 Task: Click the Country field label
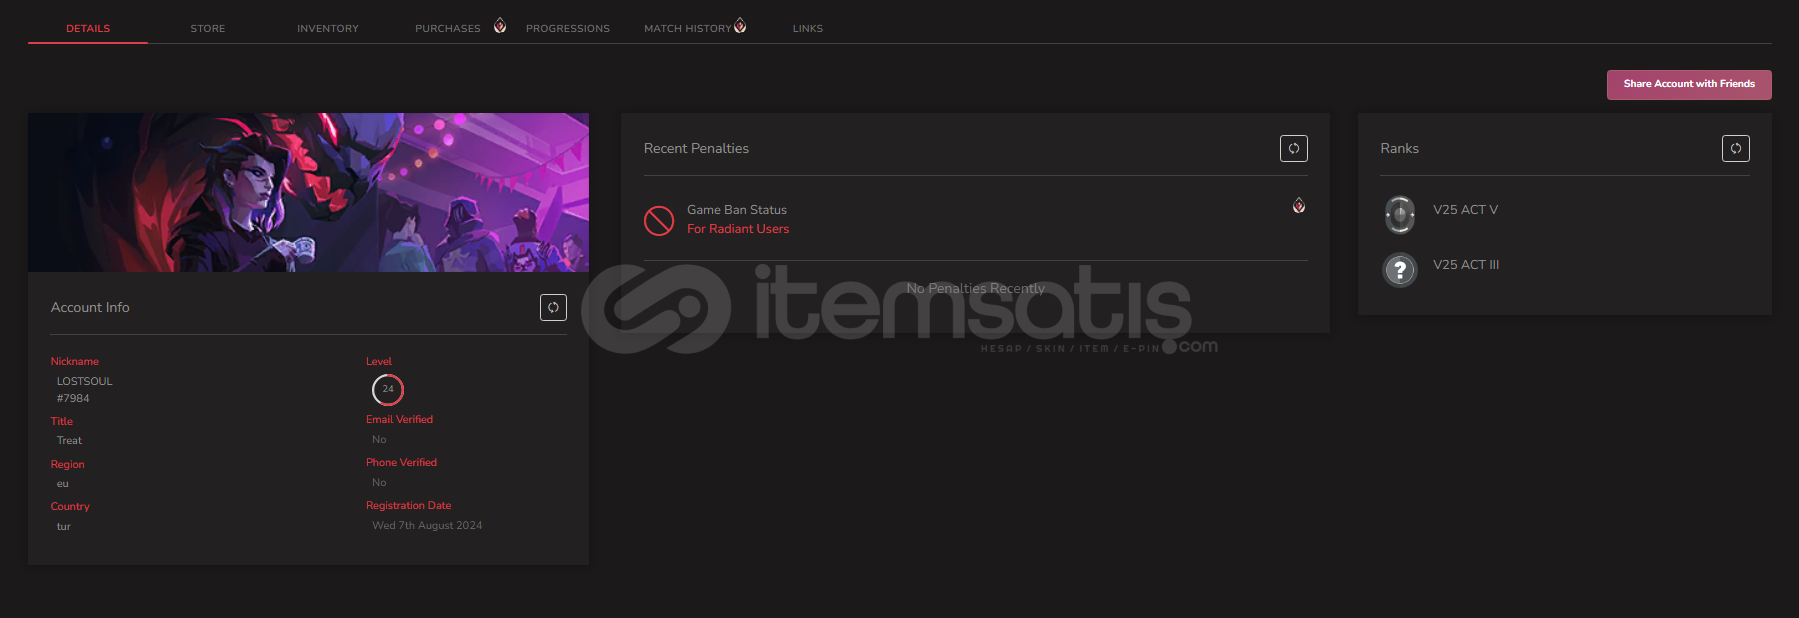click(70, 506)
